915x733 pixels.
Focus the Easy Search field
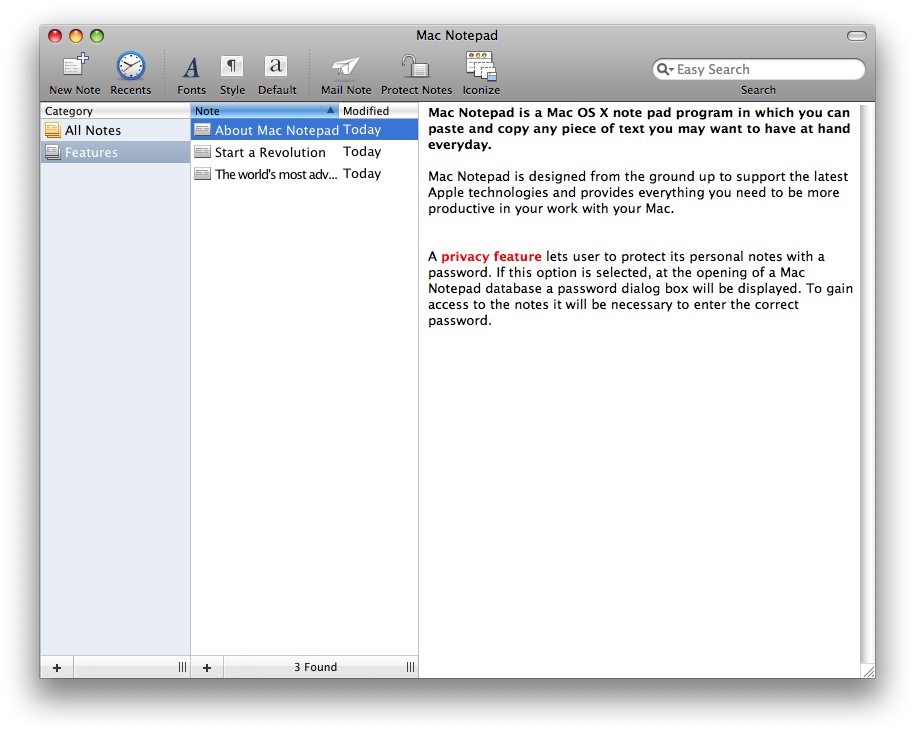(x=759, y=69)
